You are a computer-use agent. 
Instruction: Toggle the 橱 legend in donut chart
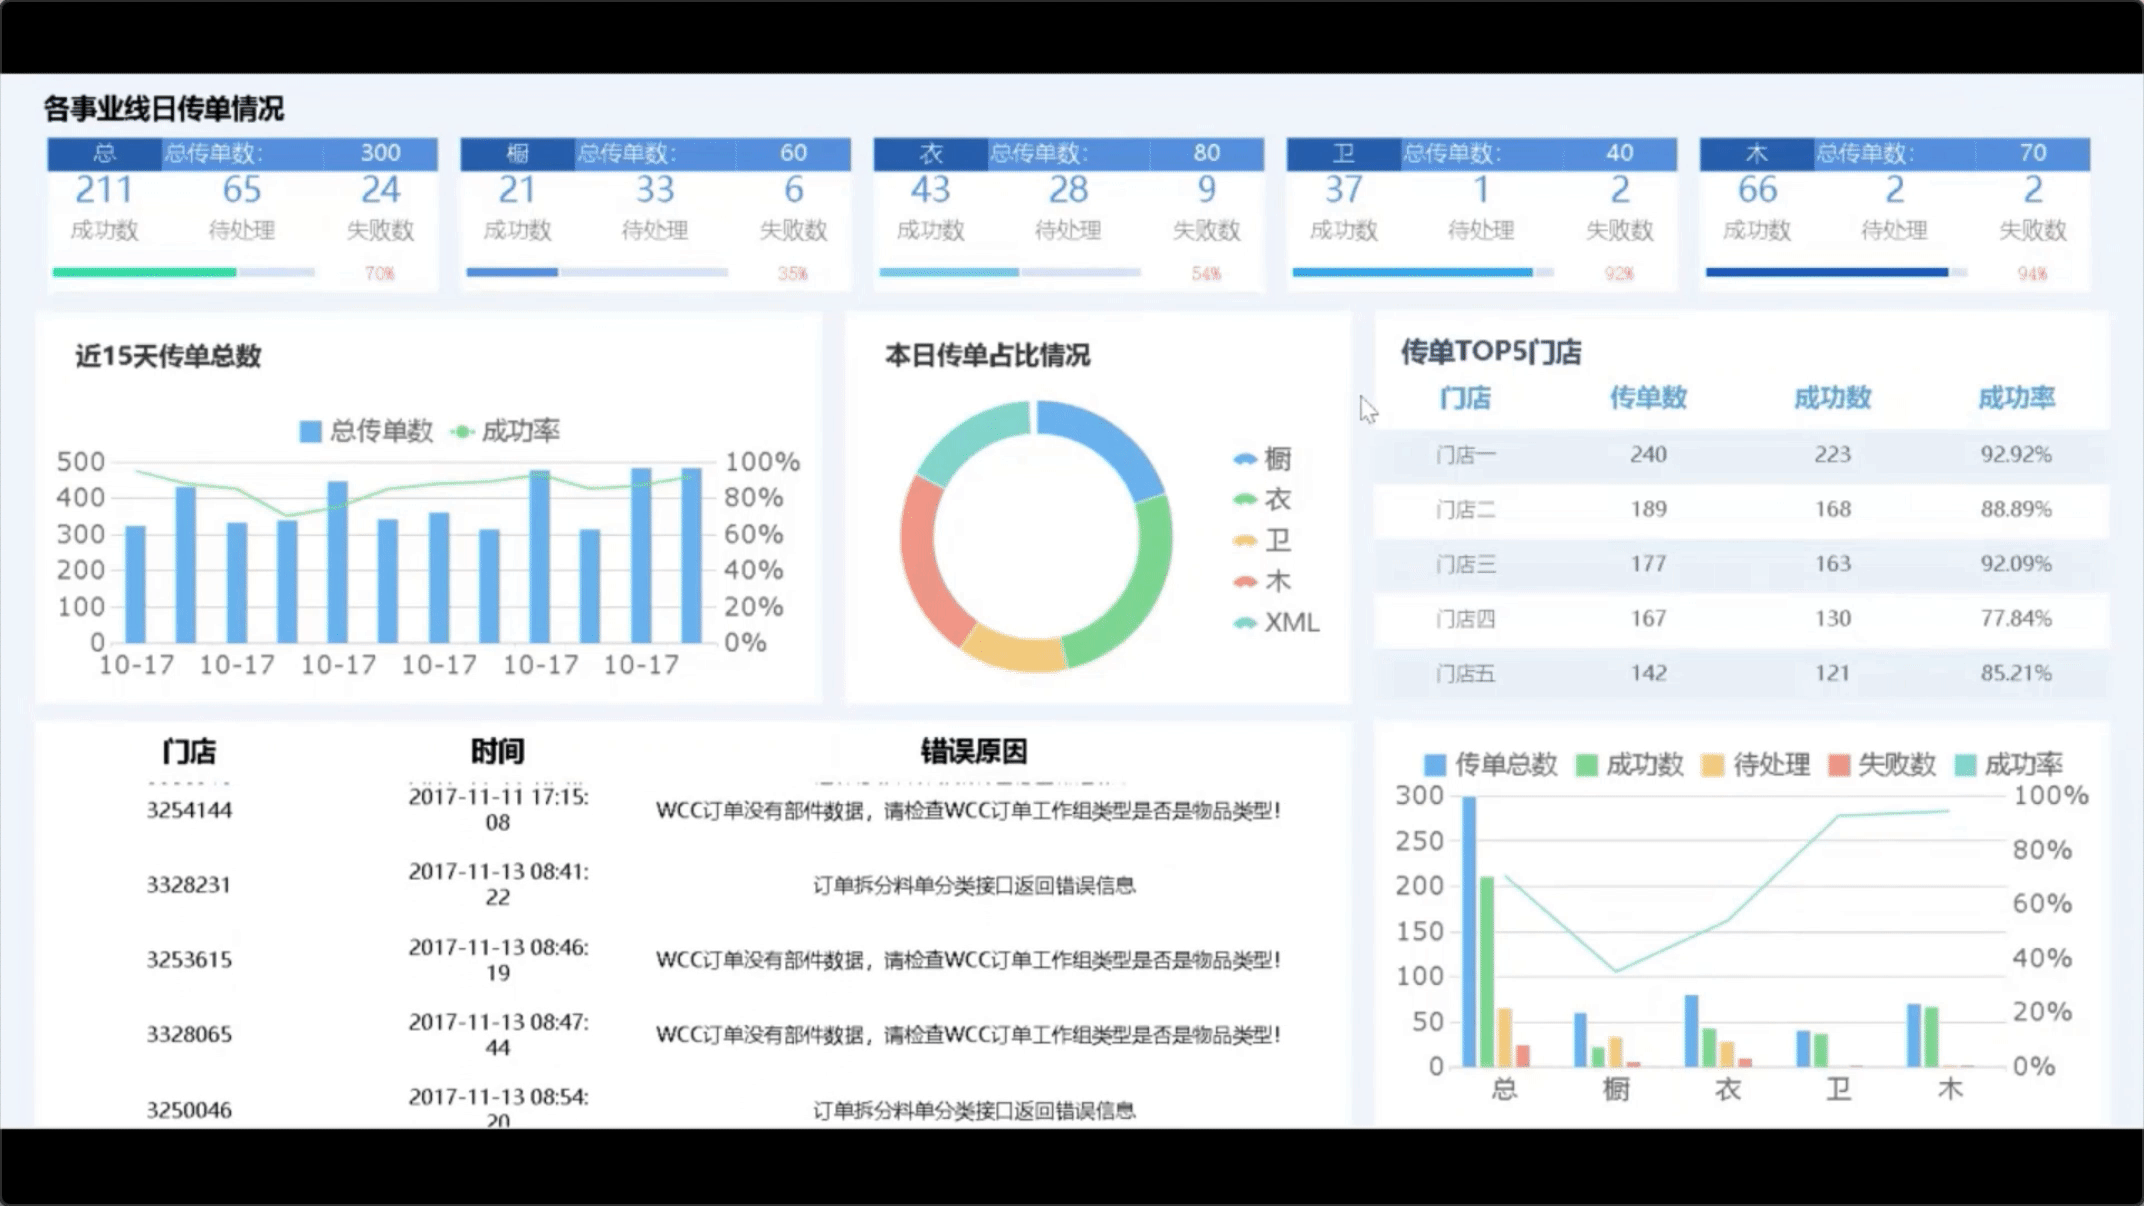1263,459
